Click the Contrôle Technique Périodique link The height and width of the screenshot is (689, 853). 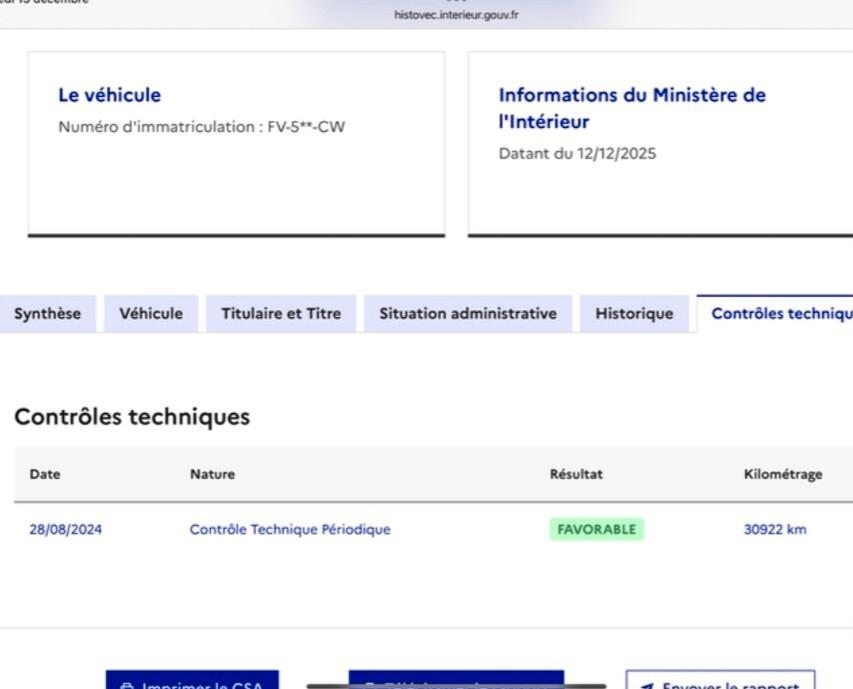pyautogui.click(x=291, y=529)
